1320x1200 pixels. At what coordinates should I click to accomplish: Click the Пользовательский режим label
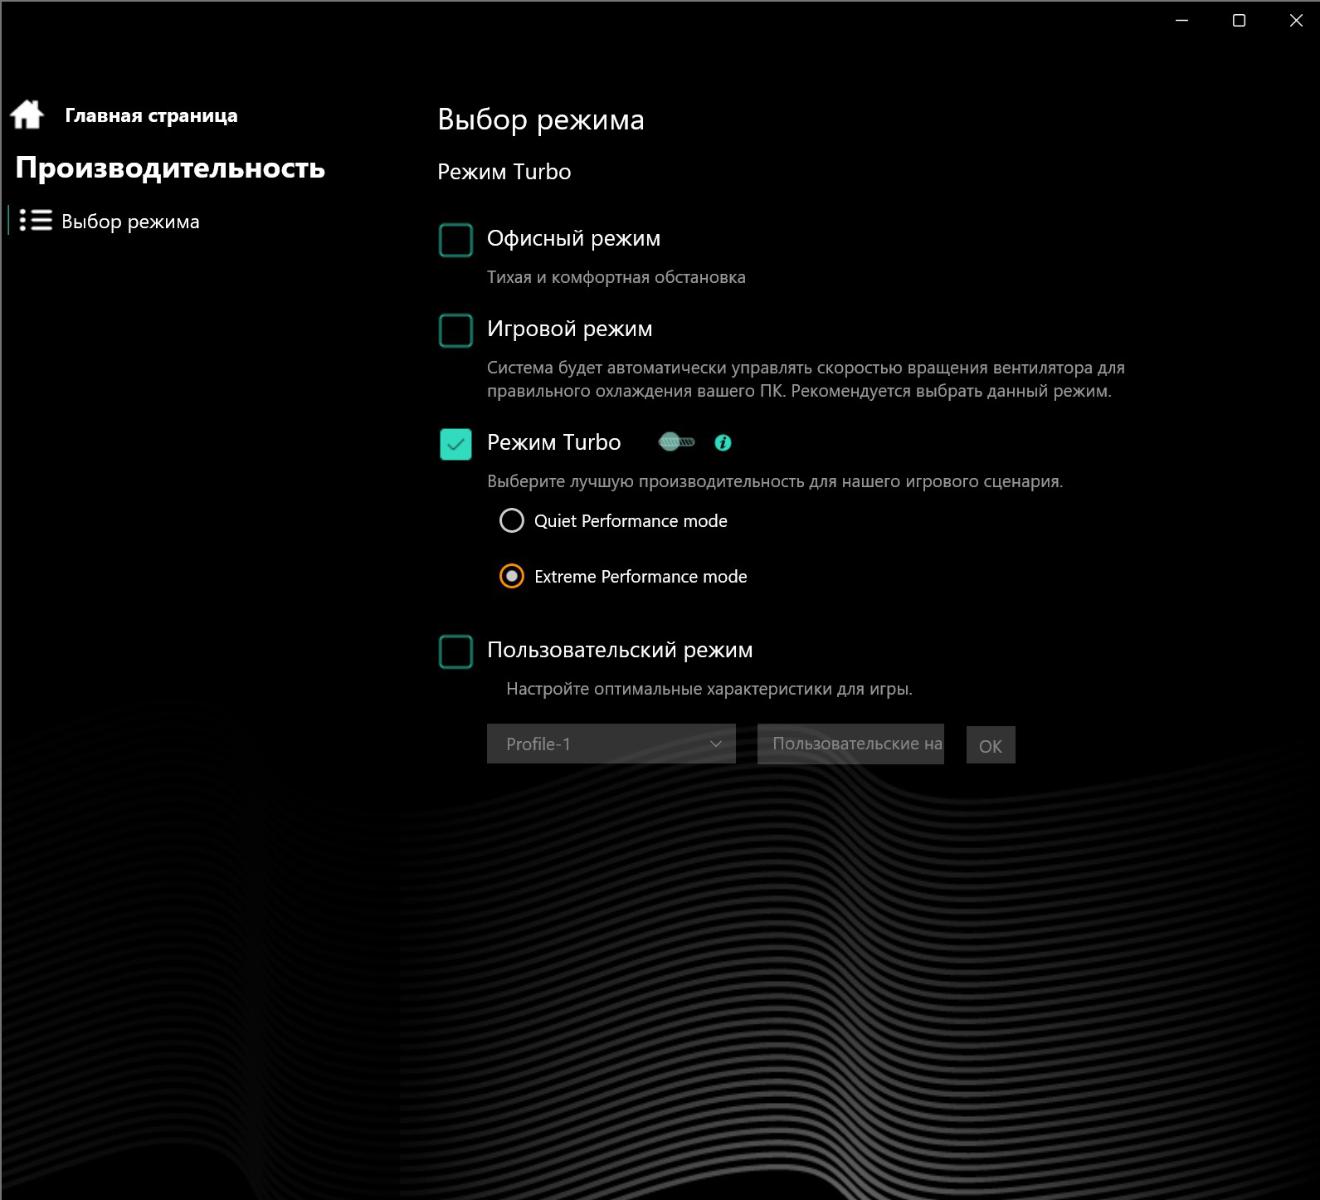coord(620,649)
